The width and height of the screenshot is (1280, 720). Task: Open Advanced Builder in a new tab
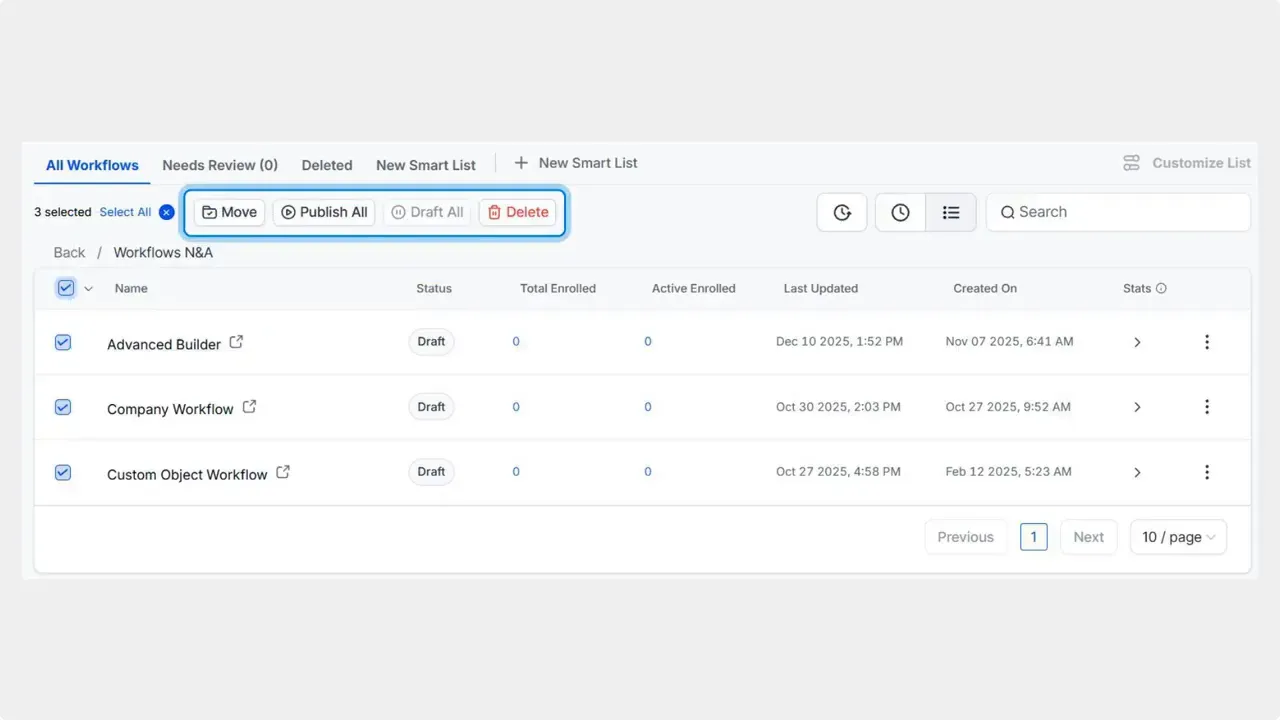coord(235,341)
